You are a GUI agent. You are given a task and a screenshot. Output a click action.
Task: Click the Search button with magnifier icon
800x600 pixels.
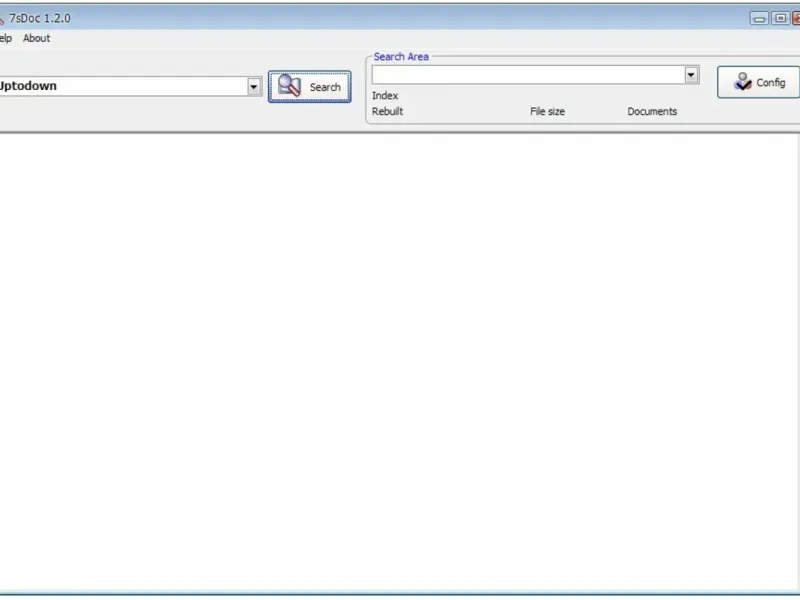(x=310, y=87)
